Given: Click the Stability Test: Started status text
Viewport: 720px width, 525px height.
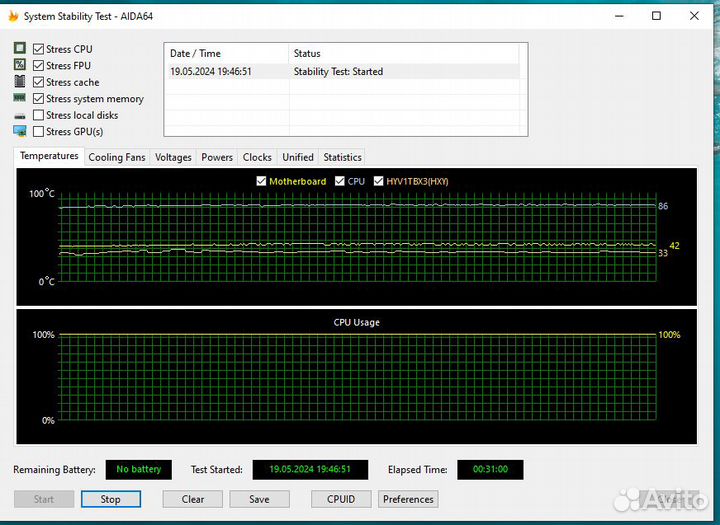Looking at the screenshot, I should pyautogui.click(x=338, y=72).
